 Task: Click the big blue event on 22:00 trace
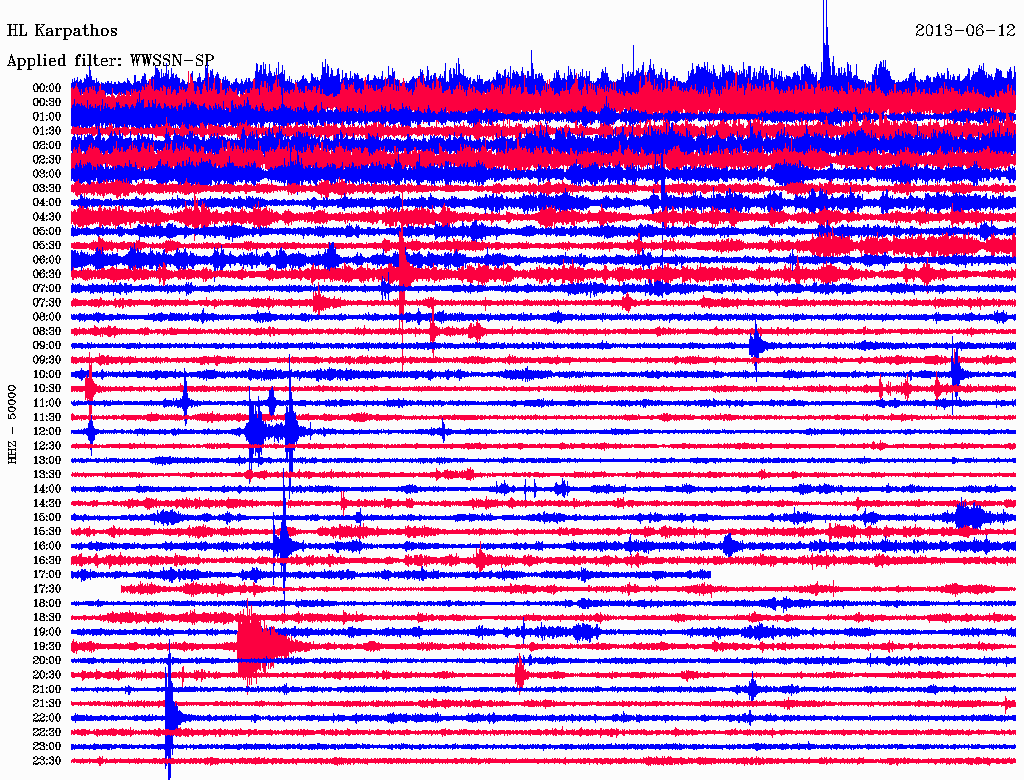tap(171, 717)
